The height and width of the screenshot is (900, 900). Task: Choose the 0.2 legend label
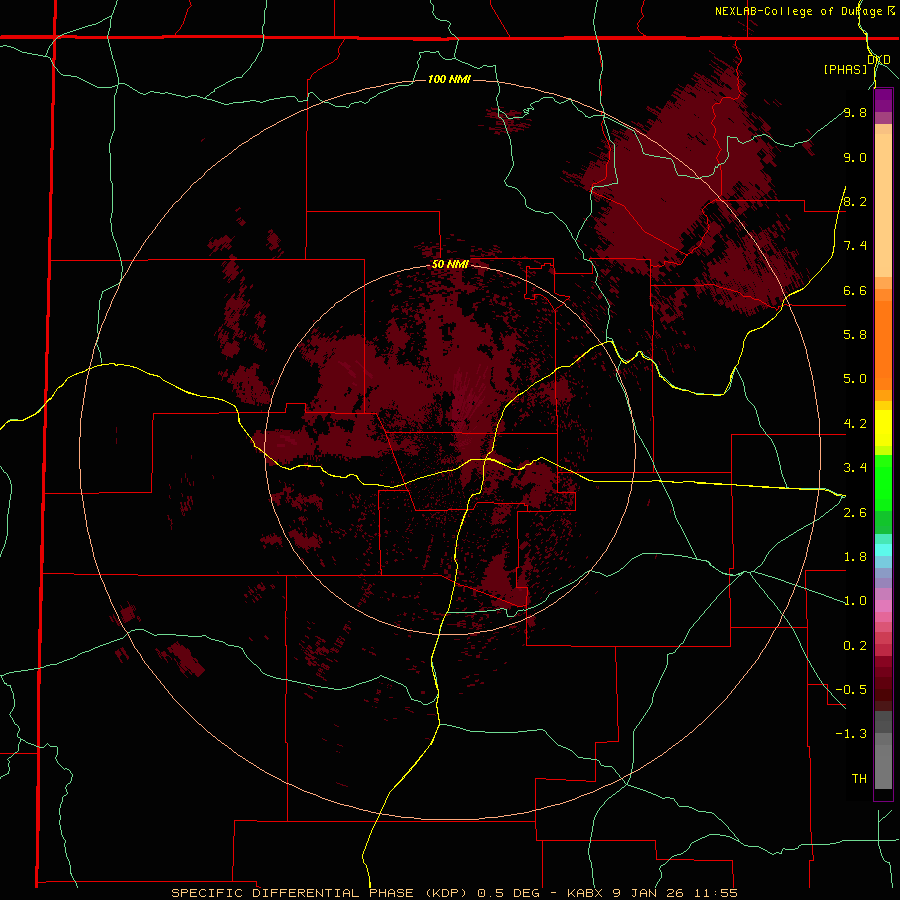coord(855,646)
